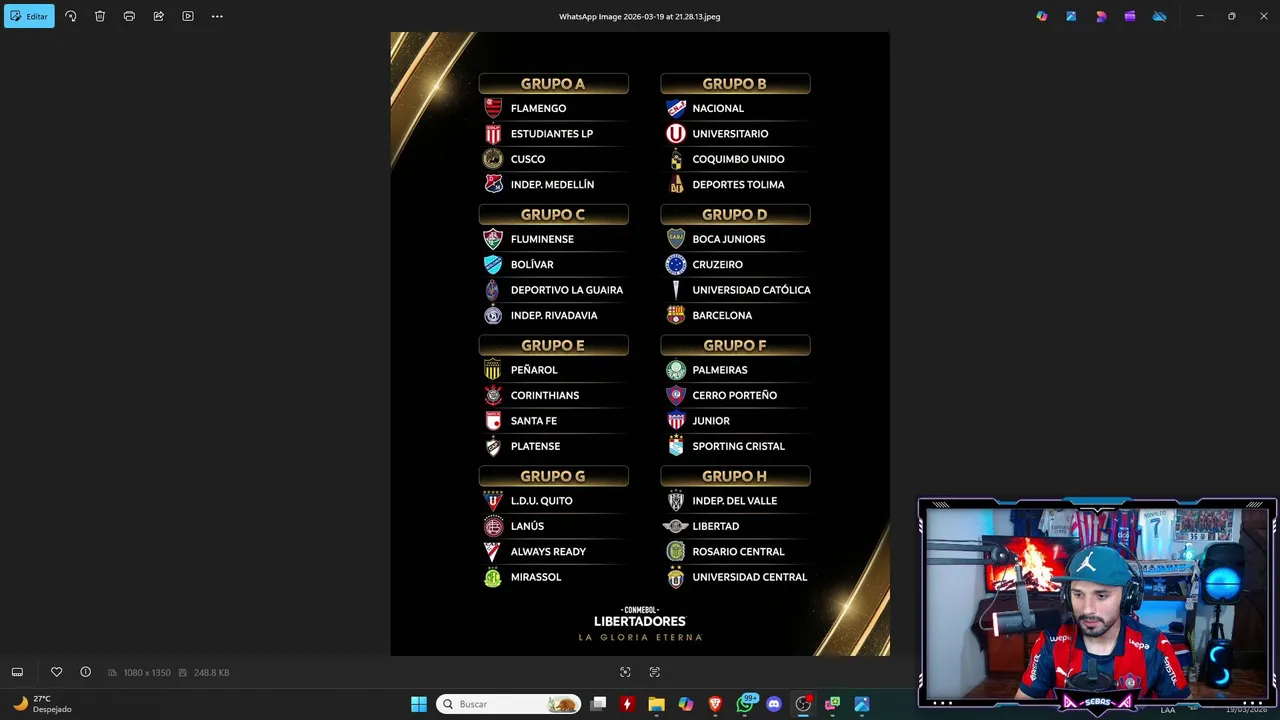Viewport: 1280px width, 720px height.
Task: Open the share icon in the toolbar
Action: [158, 16]
